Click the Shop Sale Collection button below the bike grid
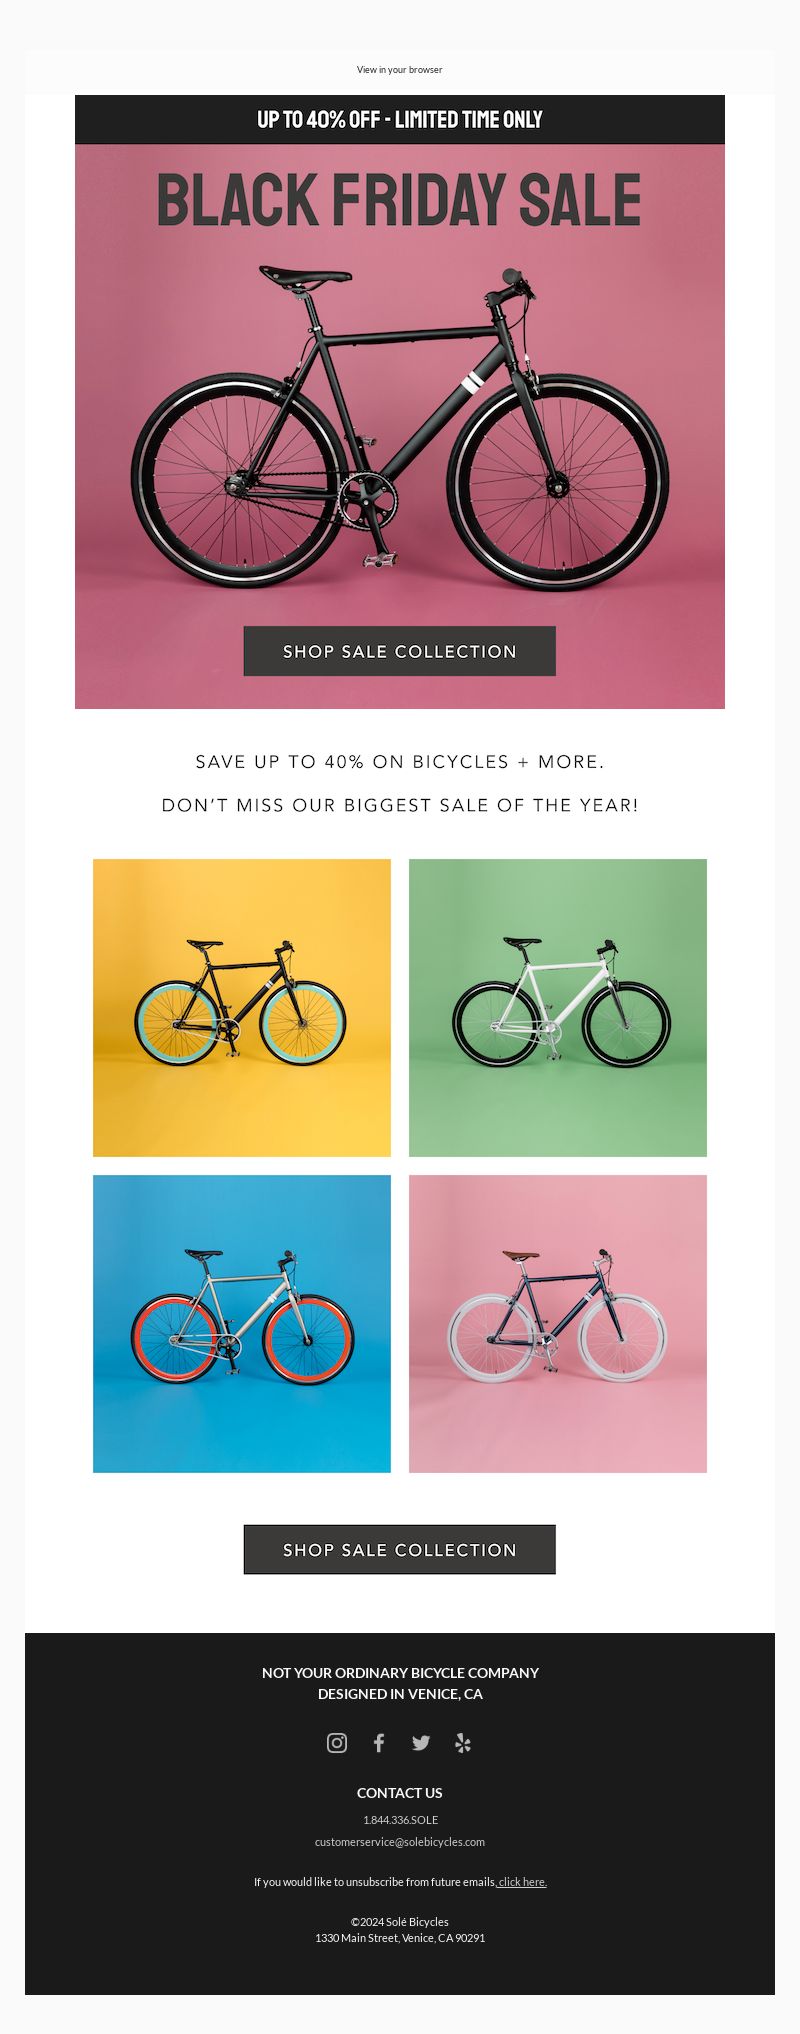Viewport: 800px width, 2034px height. coord(400,1549)
